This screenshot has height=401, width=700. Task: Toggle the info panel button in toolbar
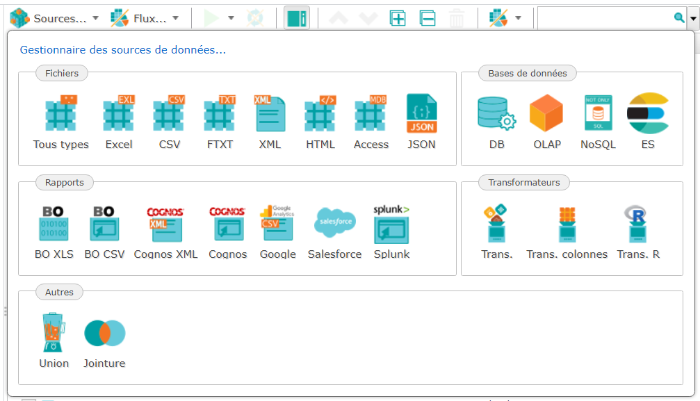tap(296, 18)
